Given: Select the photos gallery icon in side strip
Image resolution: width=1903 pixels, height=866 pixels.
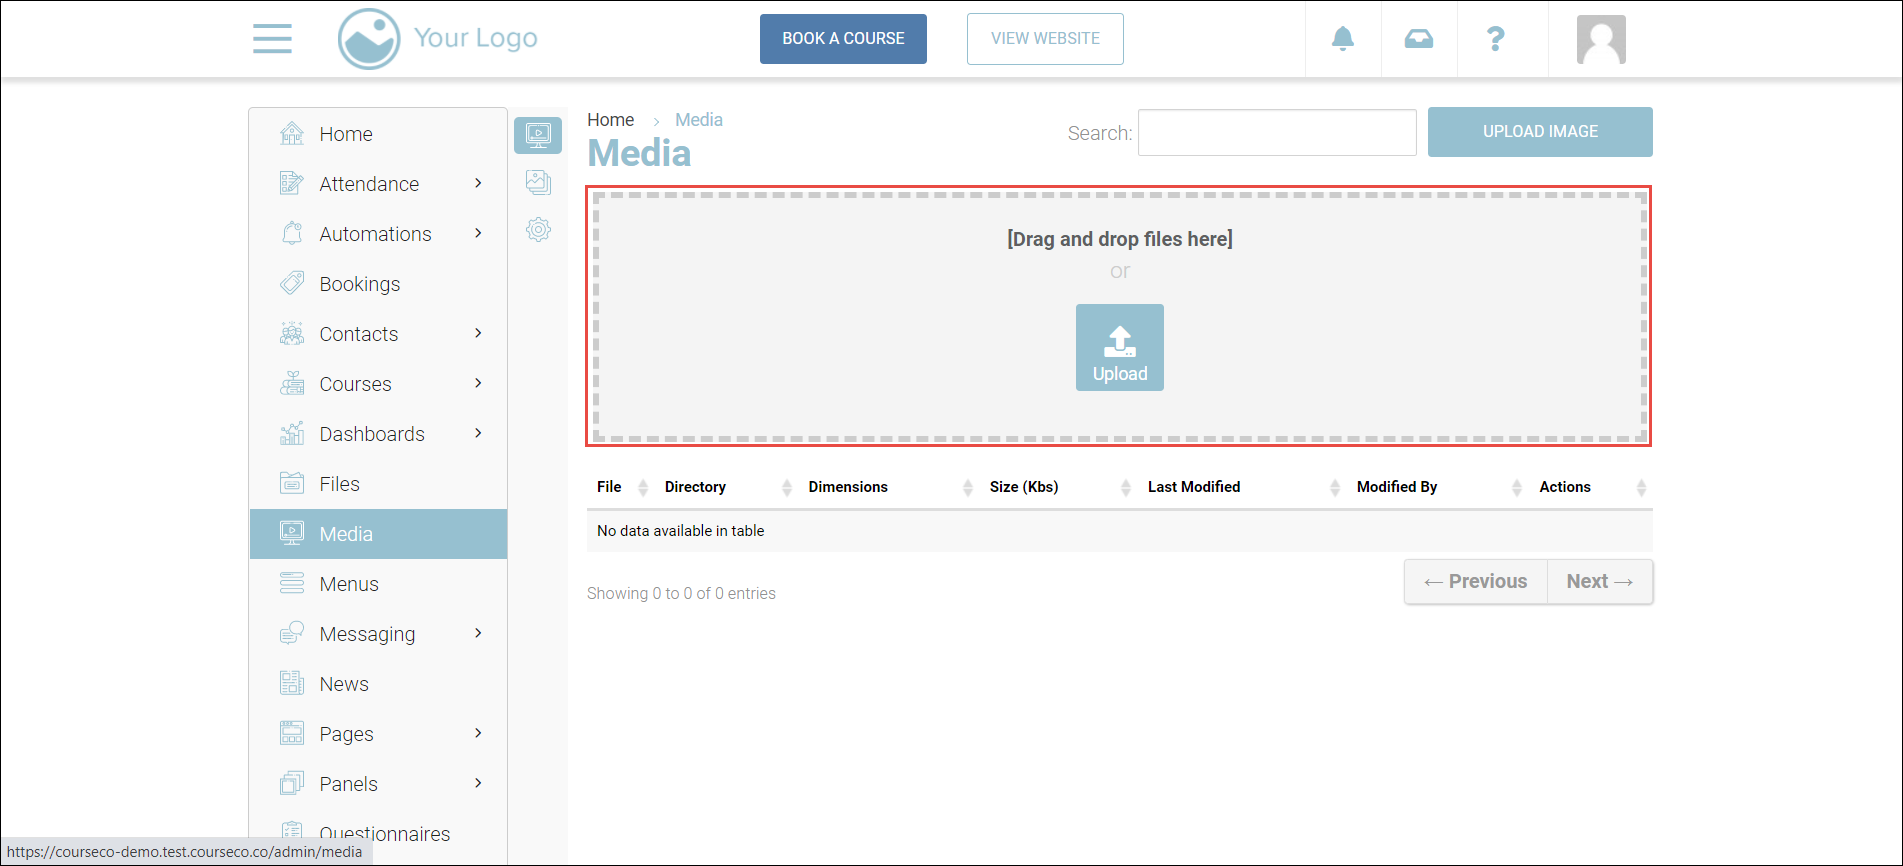Looking at the screenshot, I should pyautogui.click(x=538, y=182).
